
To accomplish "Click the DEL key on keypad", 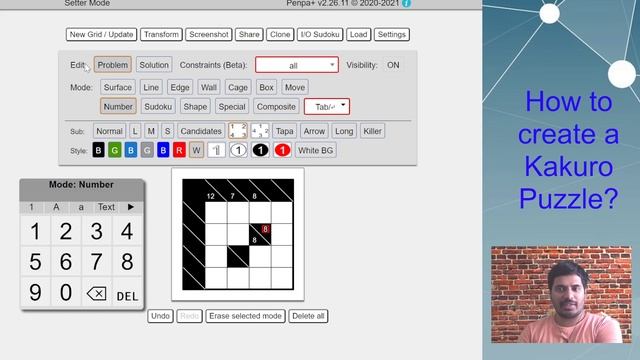I will coord(127,296).
